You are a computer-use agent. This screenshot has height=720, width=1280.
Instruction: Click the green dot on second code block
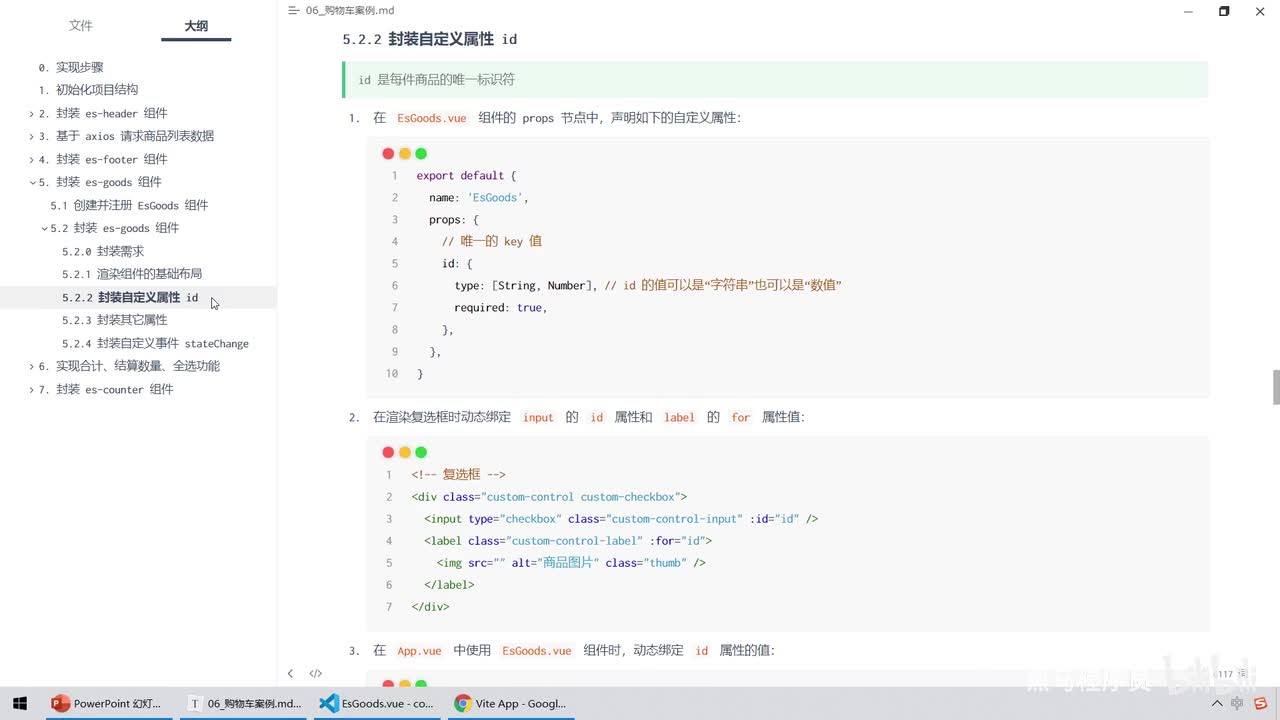coord(421,453)
